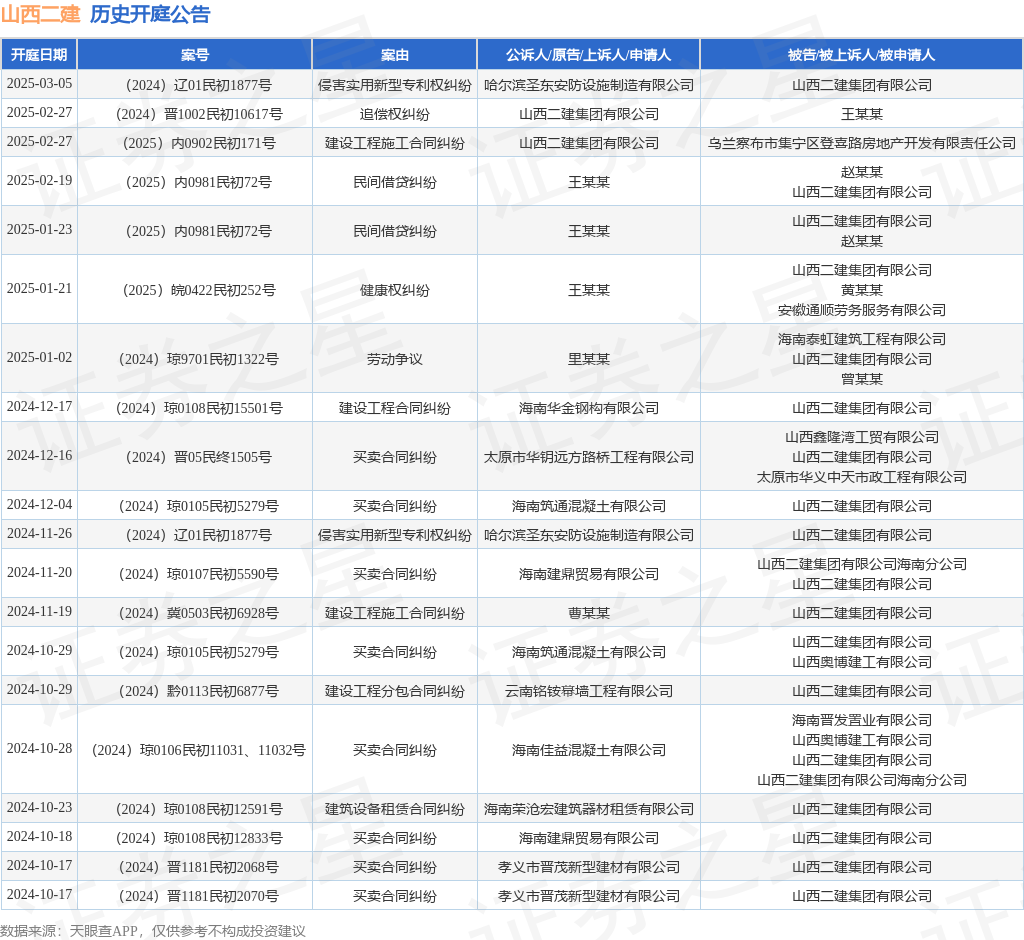Click the 山西二建 title text

(x=40, y=14)
